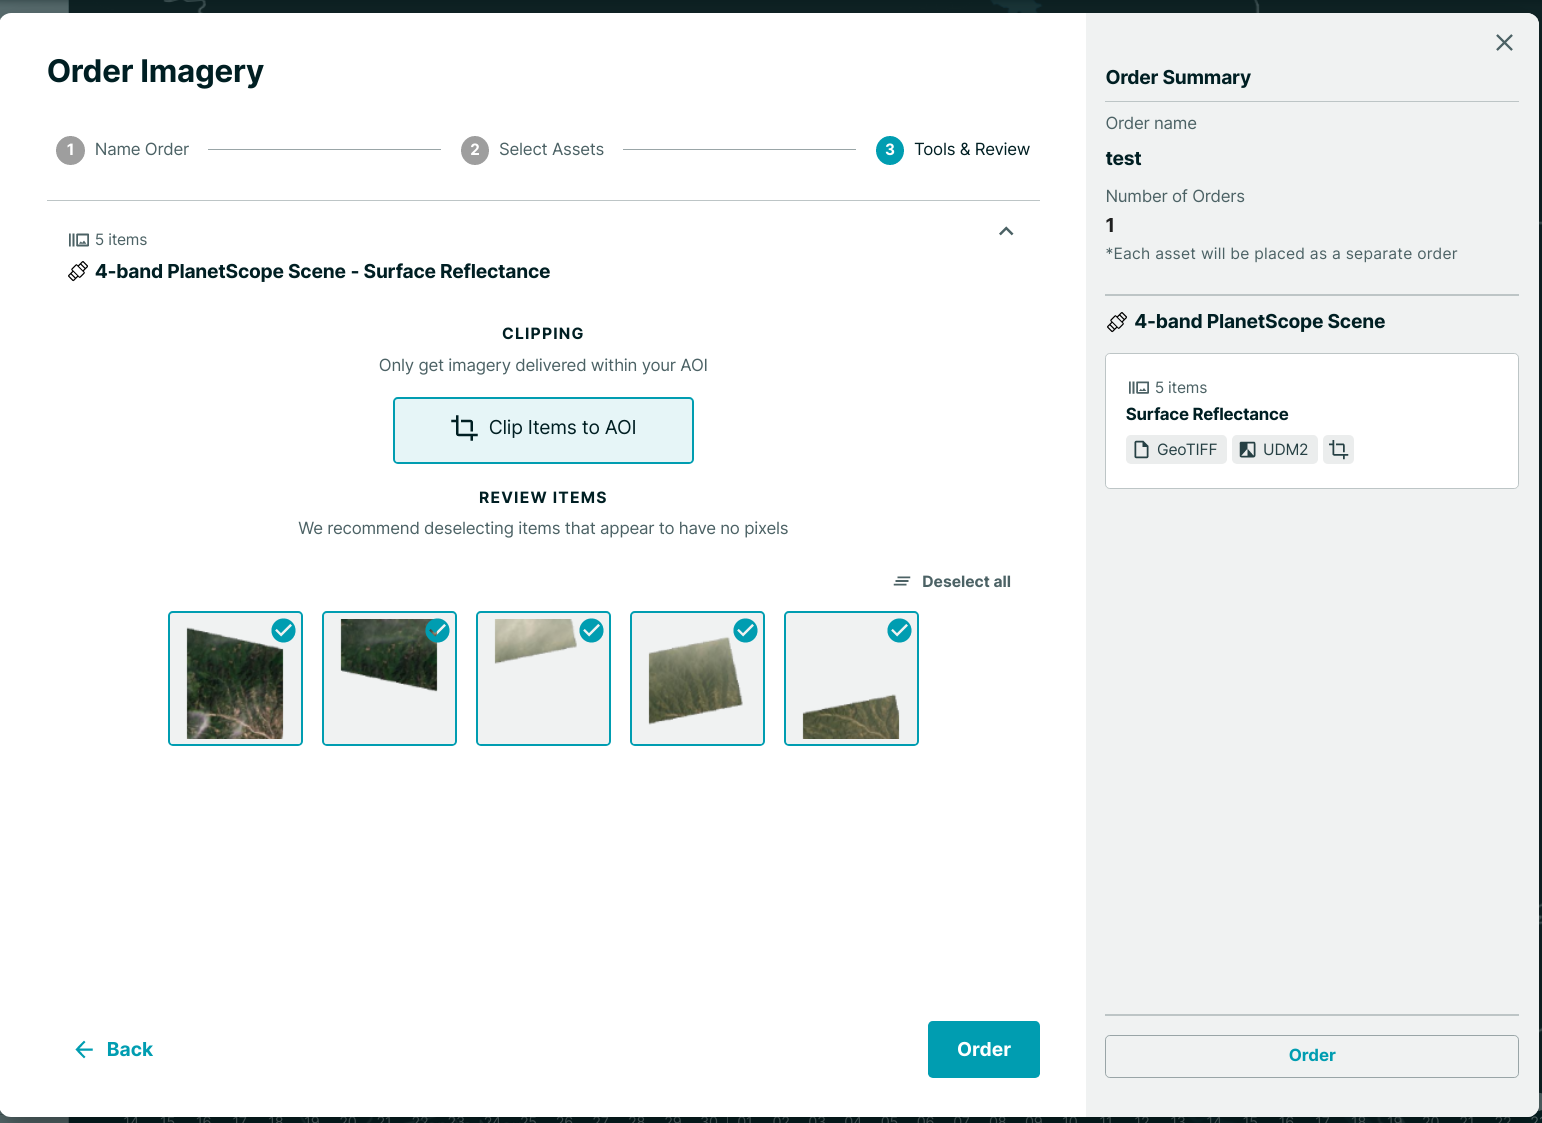Image resolution: width=1542 pixels, height=1123 pixels.
Task: Click the Order Summary heading
Action: (x=1178, y=77)
